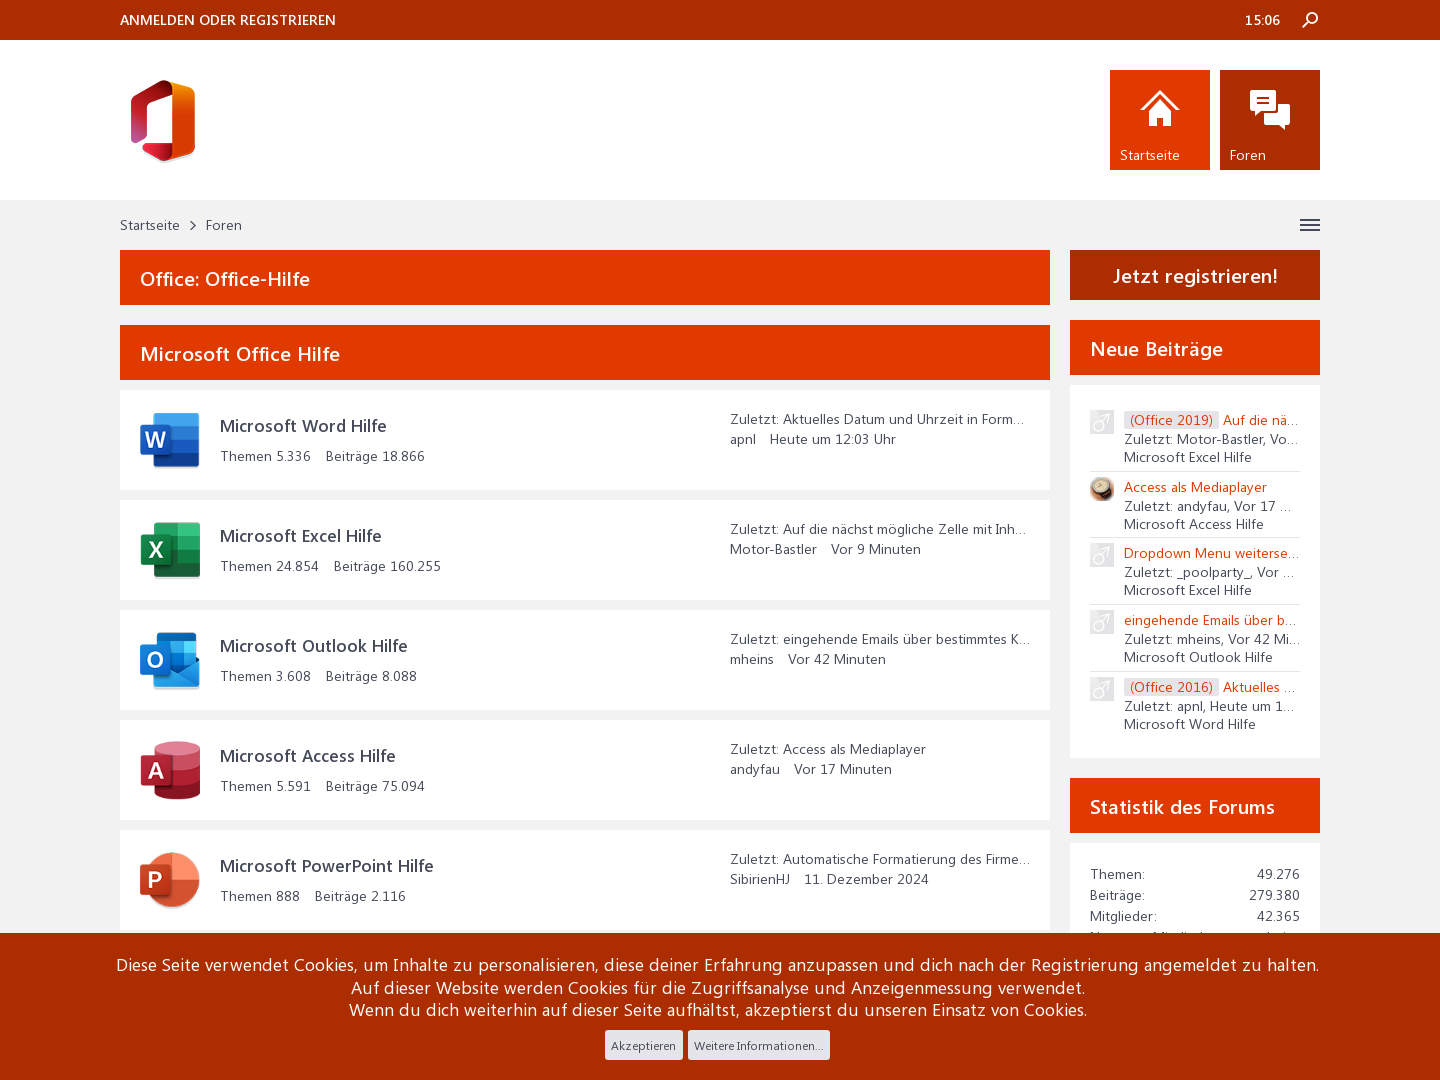Click user apnl in the Word row

(743, 439)
